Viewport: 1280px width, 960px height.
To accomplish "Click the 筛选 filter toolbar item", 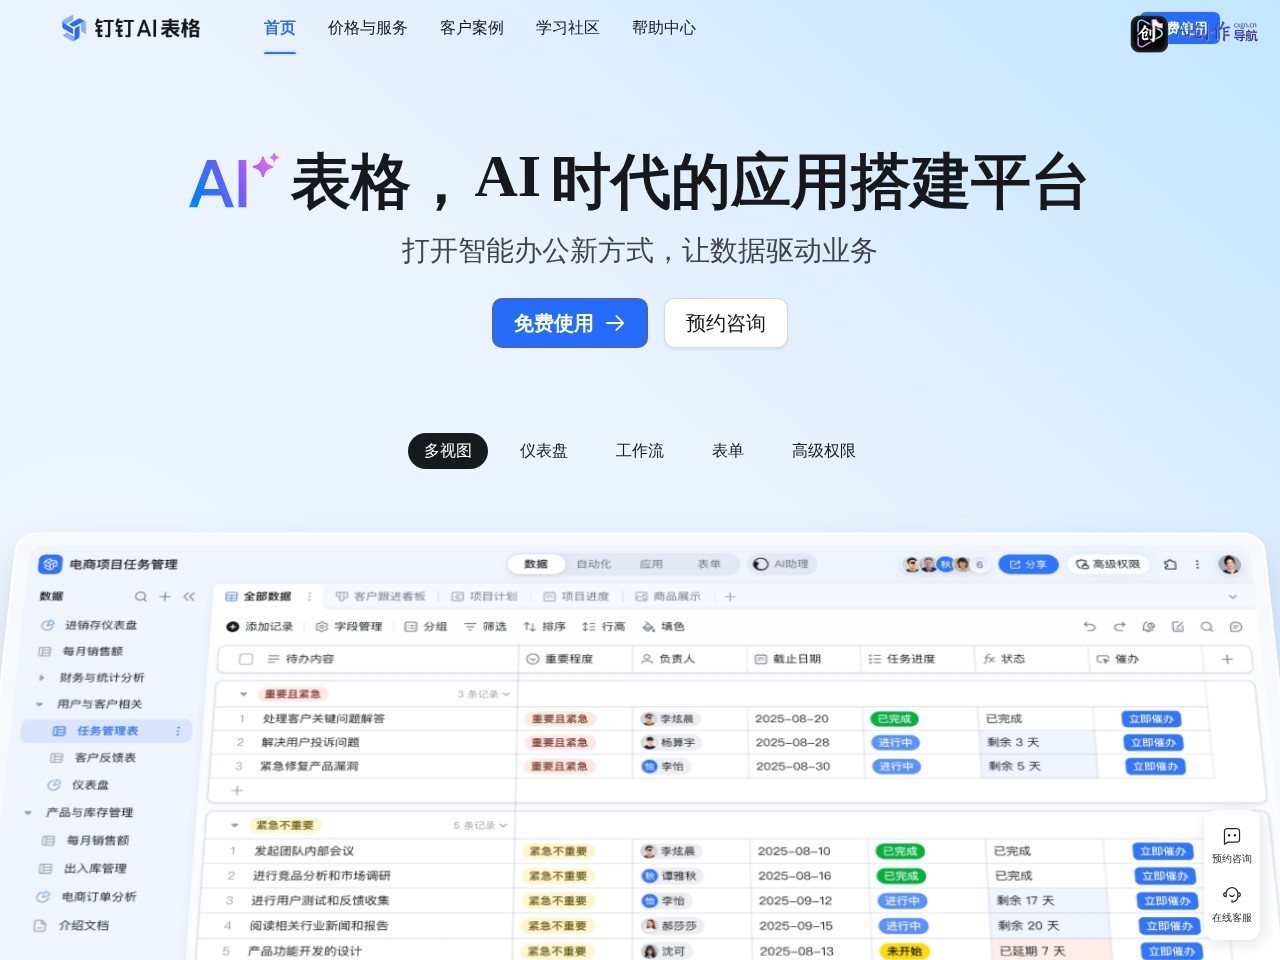I will (x=485, y=627).
